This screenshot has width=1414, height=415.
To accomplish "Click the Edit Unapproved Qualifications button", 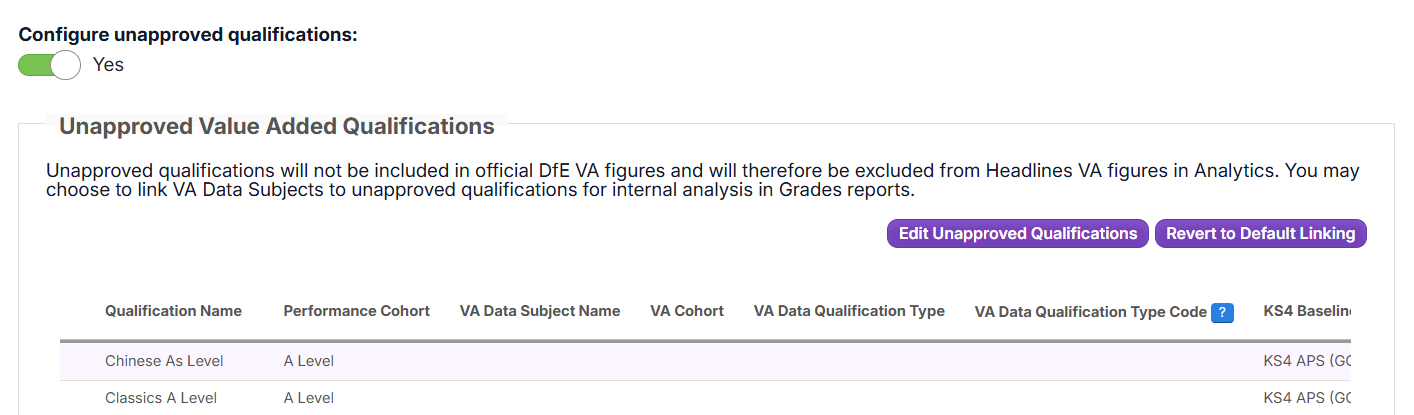I will pos(1017,234).
